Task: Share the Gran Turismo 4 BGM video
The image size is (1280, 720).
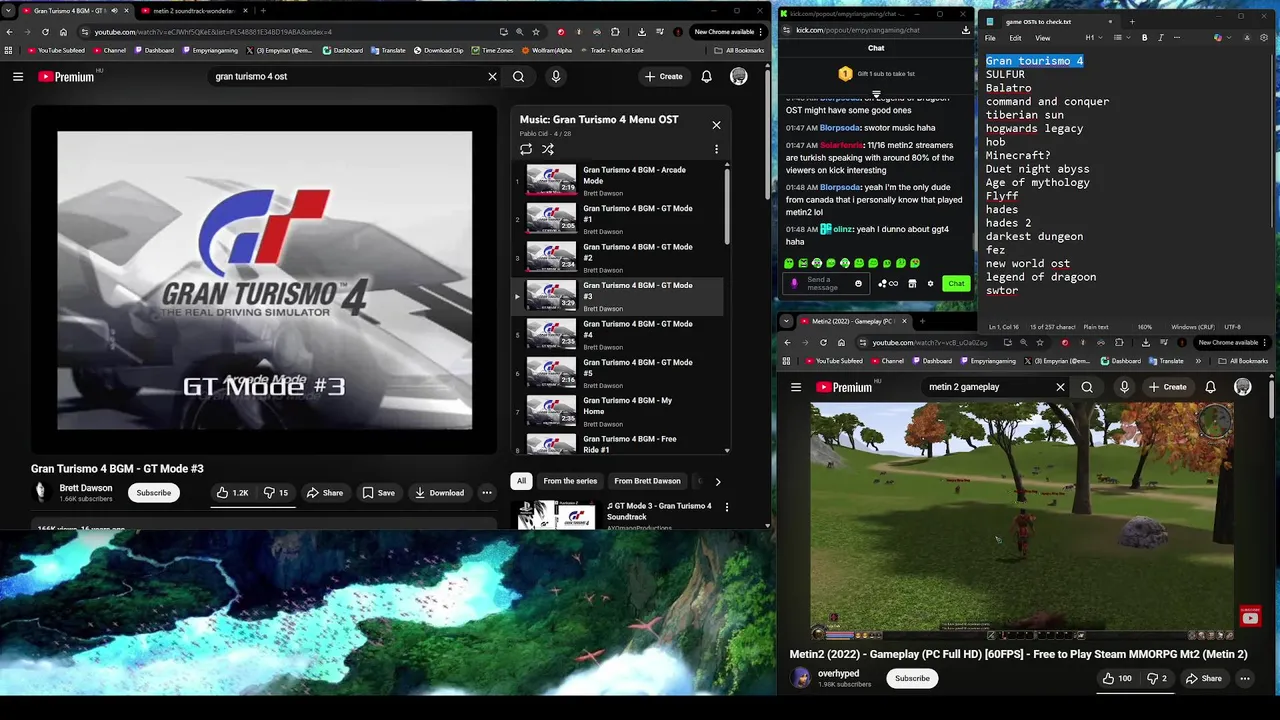Action: (325, 493)
